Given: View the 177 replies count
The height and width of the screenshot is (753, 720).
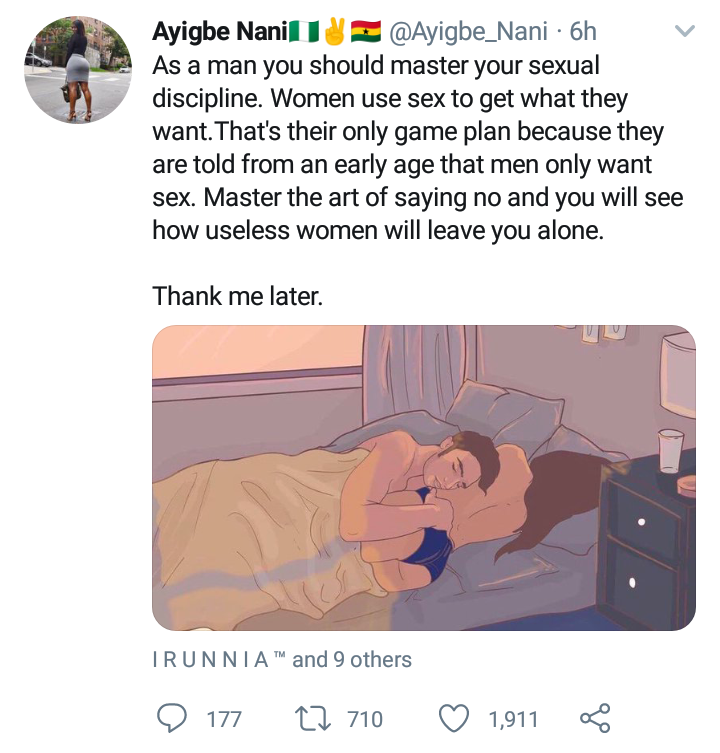Looking at the screenshot, I should pos(224,719).
